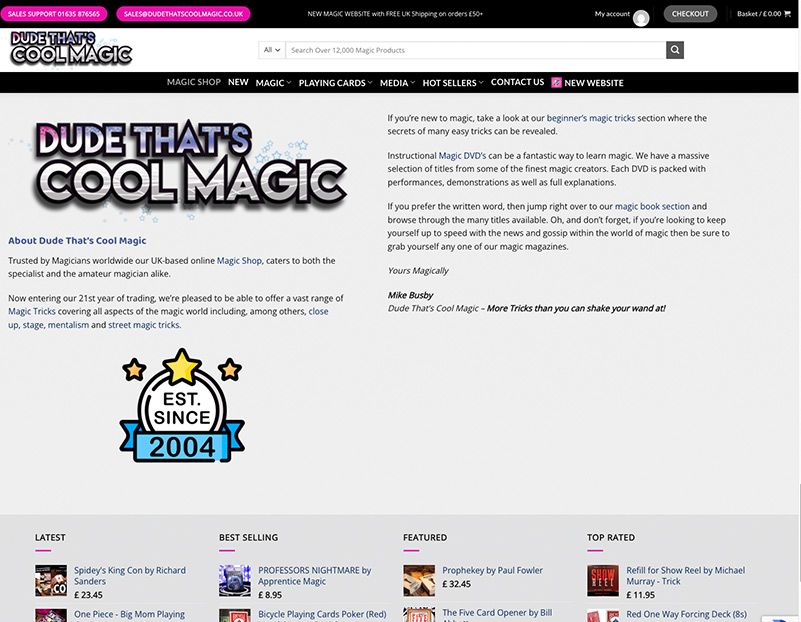Open the mentalism link
801x622 pixels.
[x=68, y=325]
